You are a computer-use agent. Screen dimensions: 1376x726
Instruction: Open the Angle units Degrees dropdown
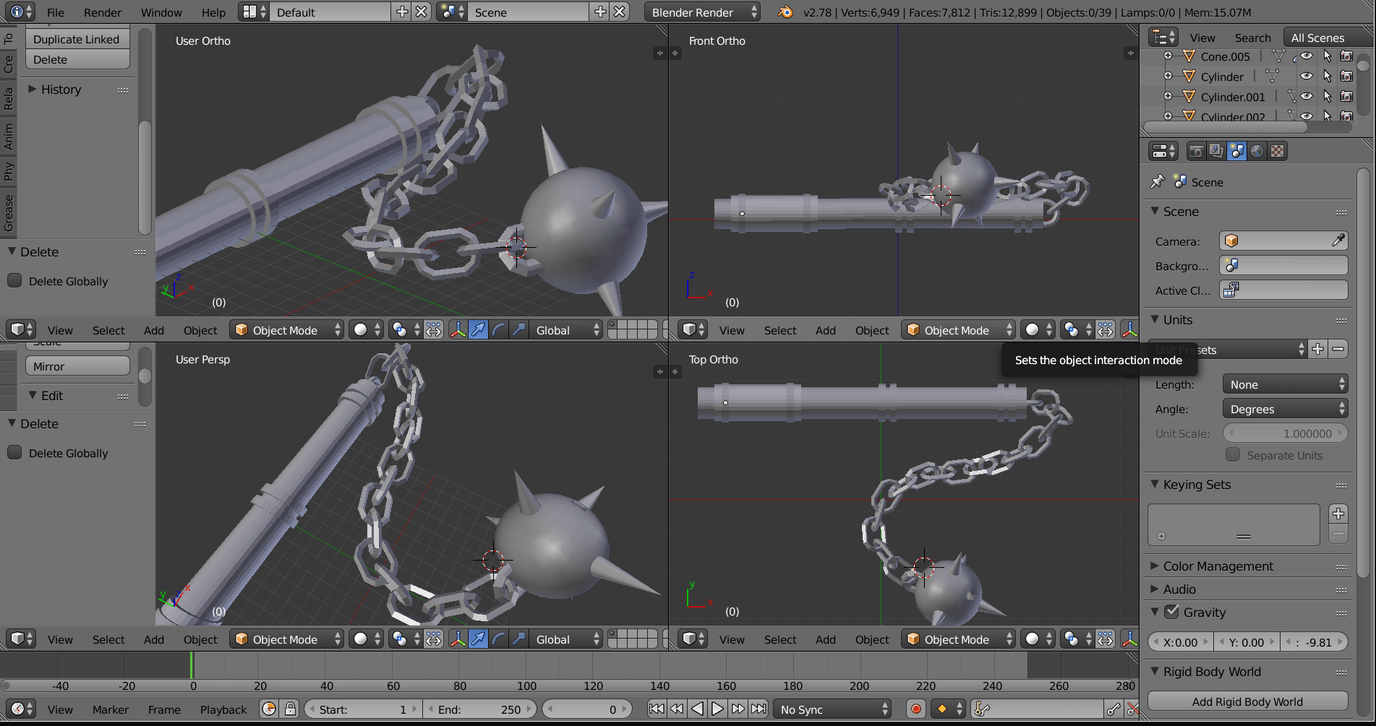1285,409
